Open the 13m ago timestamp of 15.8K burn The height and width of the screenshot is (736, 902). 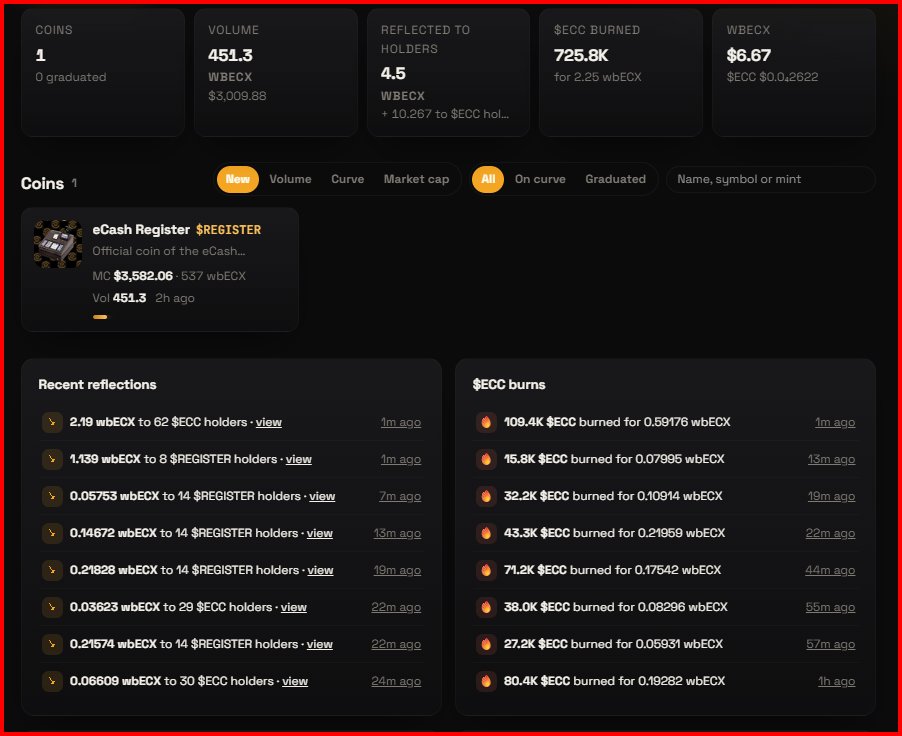[x=831, y=459]
